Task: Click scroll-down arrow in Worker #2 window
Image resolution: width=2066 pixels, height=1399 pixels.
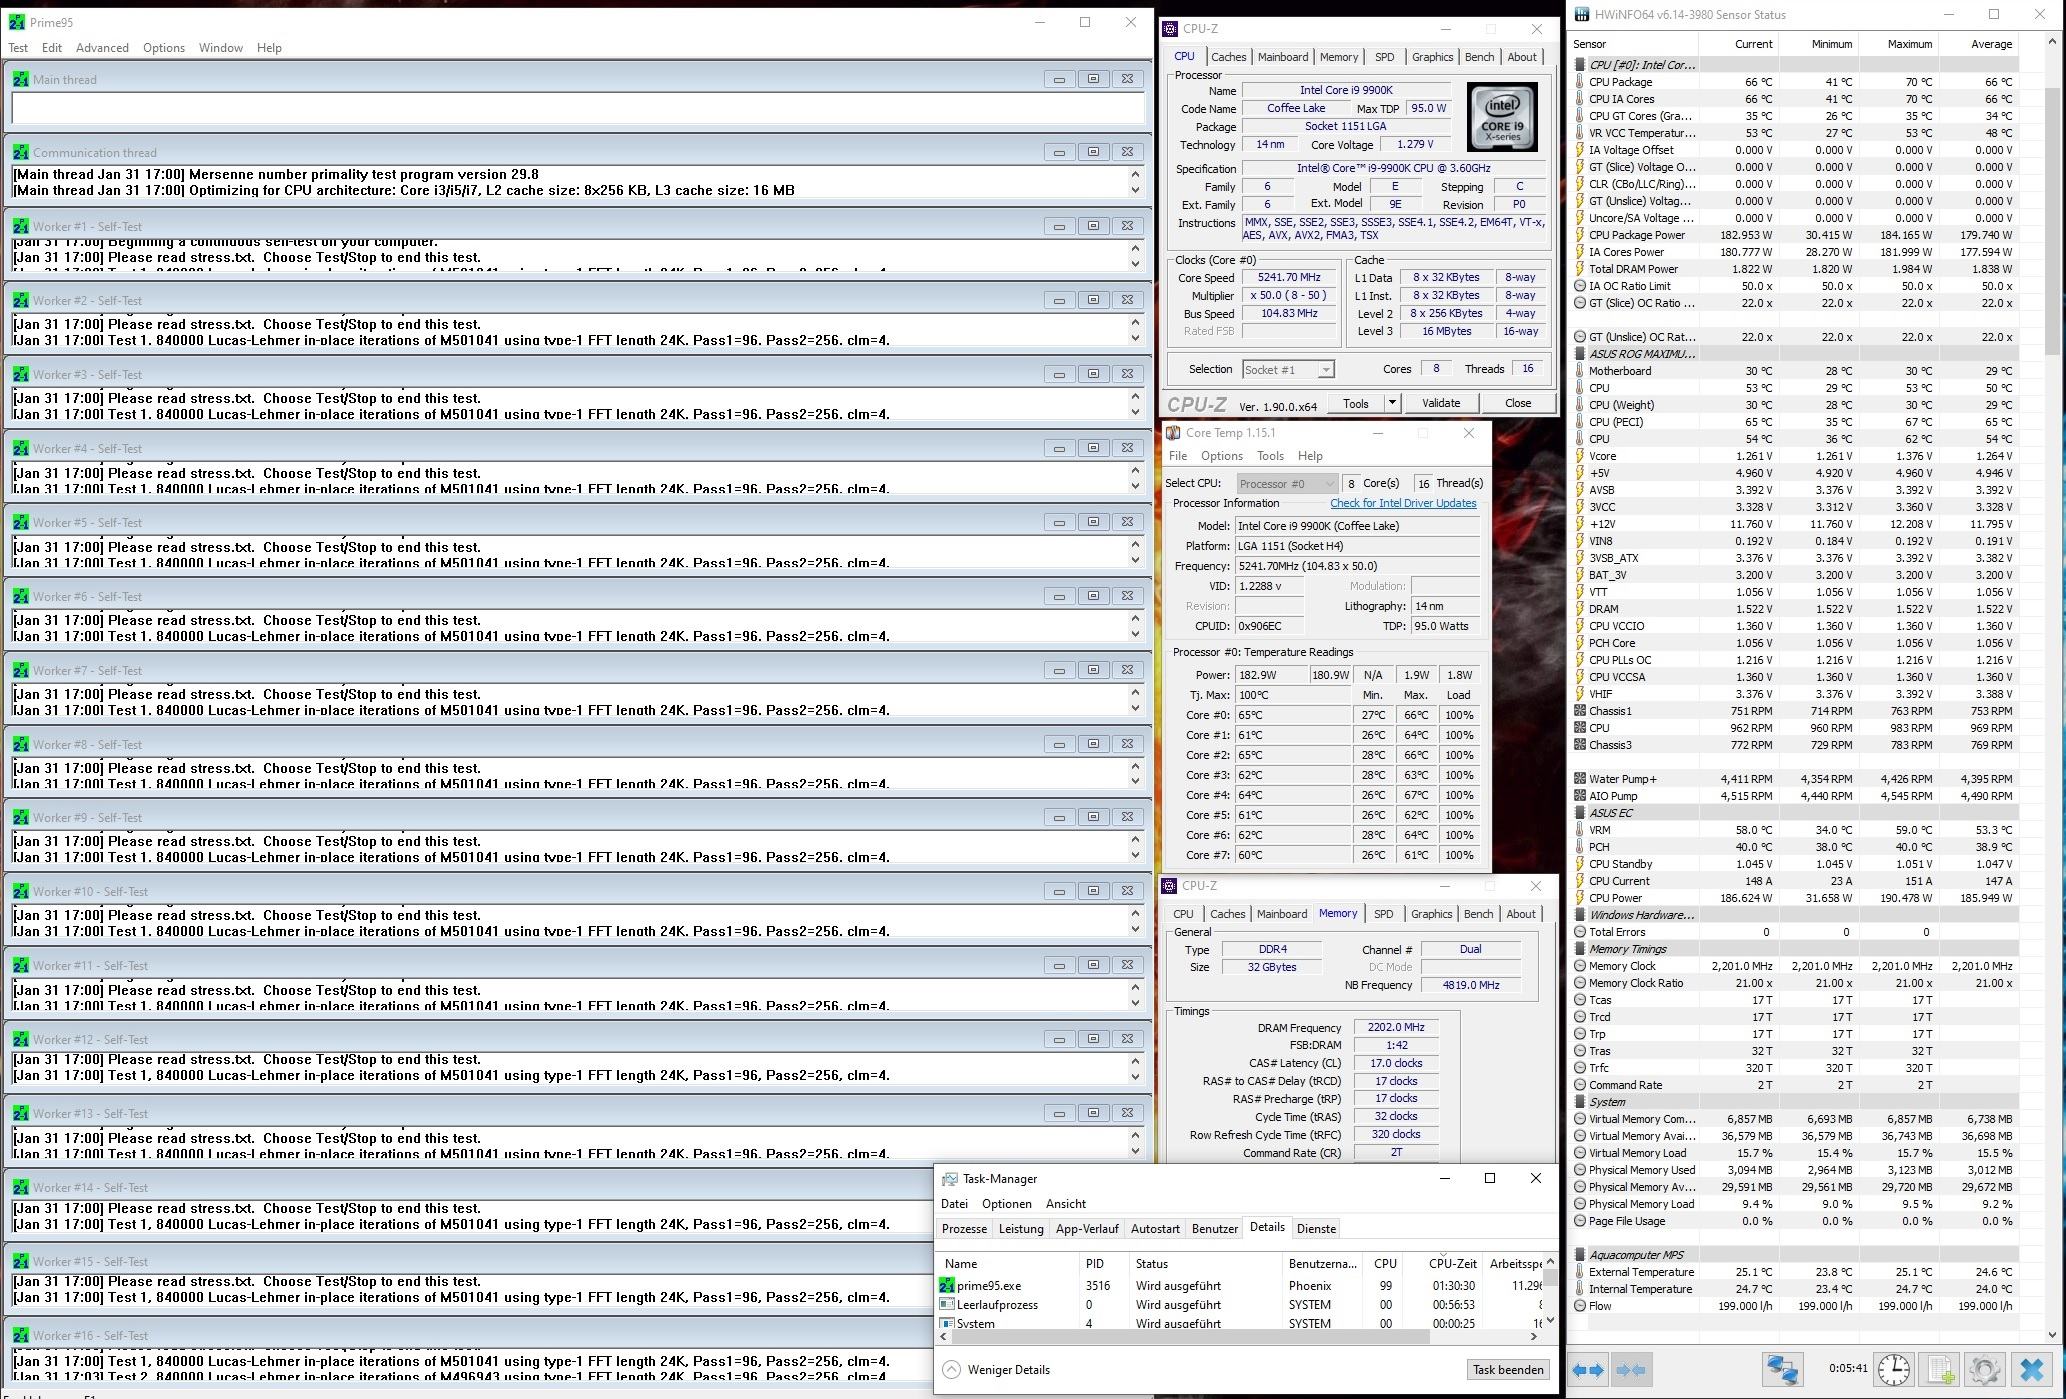Action: [x=1135, y=338]
